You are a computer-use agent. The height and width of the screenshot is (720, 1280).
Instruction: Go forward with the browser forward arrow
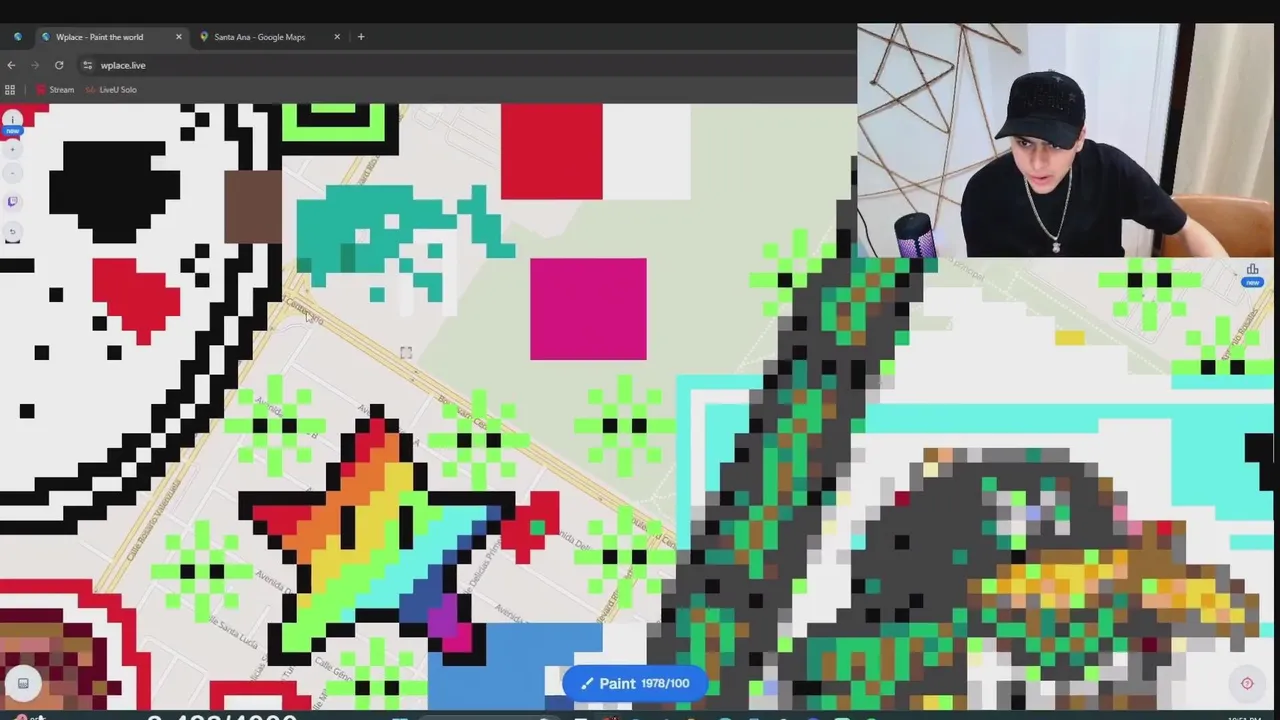(35, 65)
